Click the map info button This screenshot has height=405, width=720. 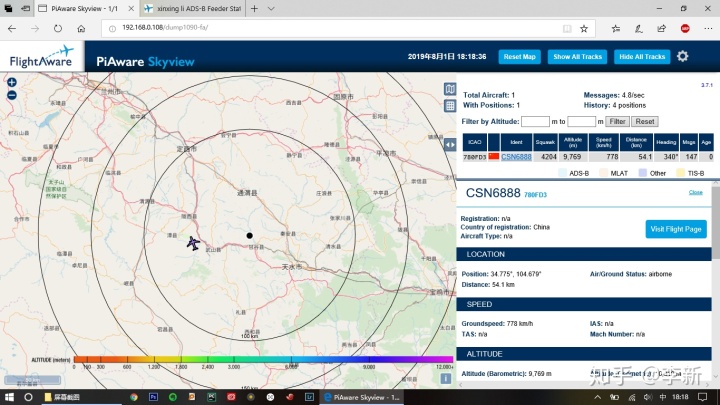click(x=445, y=378)
